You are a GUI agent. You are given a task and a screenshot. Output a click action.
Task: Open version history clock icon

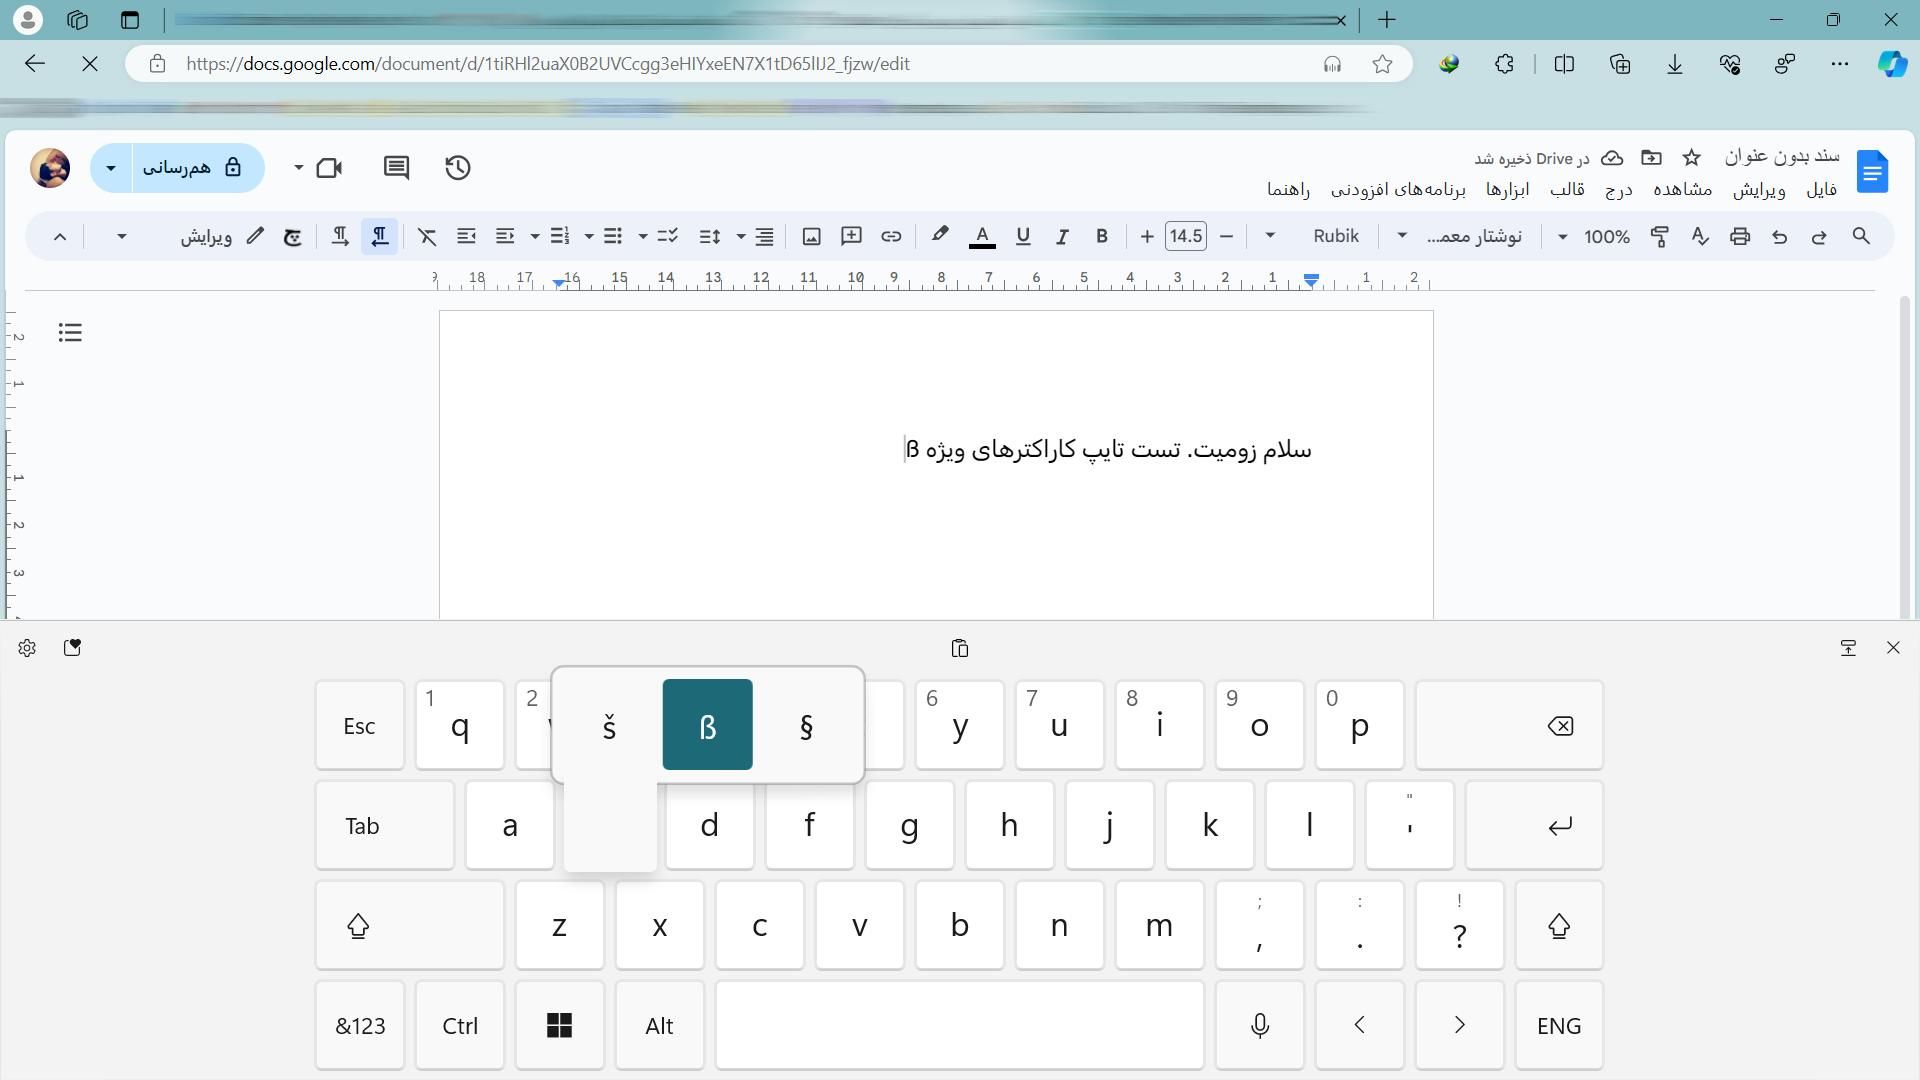click(458, 168)
